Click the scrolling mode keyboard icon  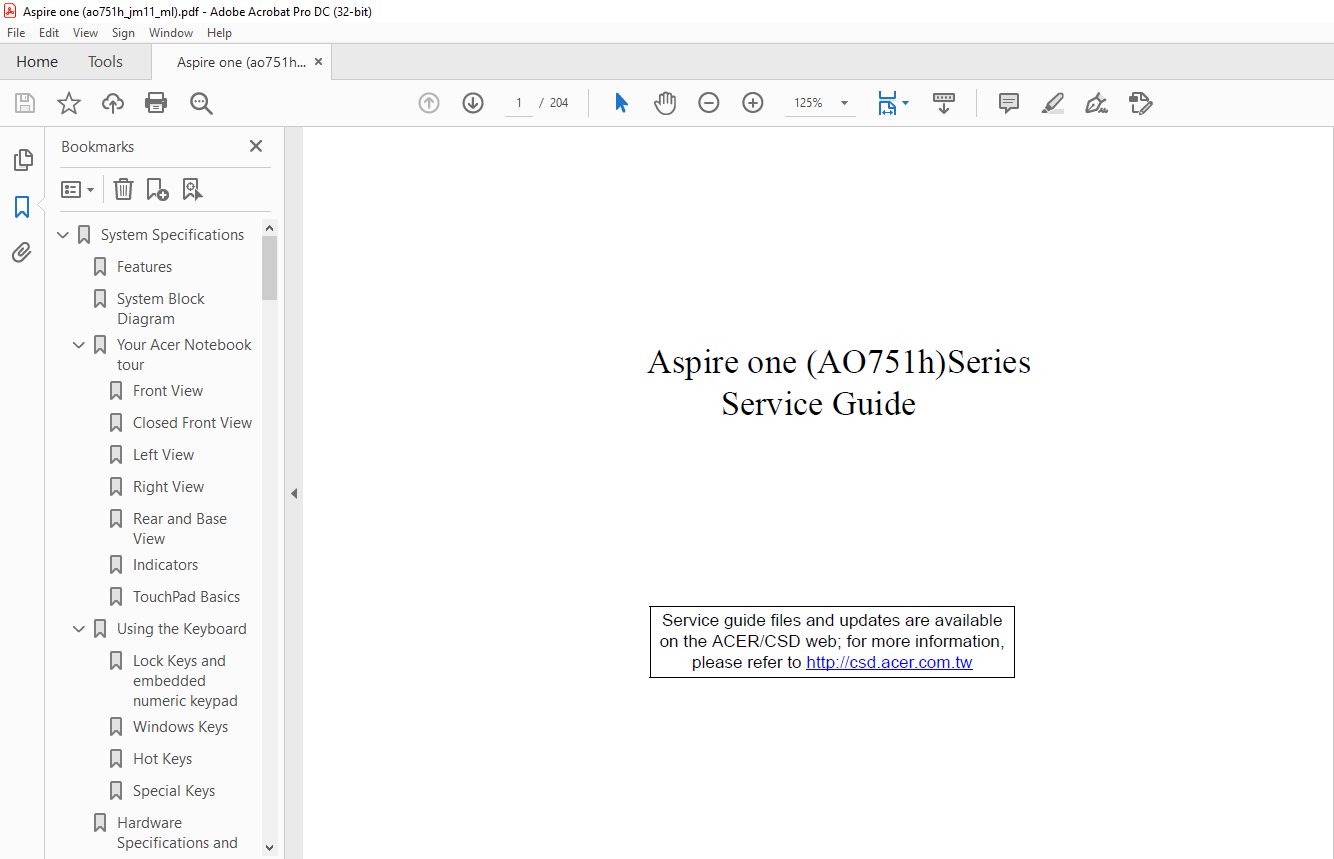(x=944, y=103)
